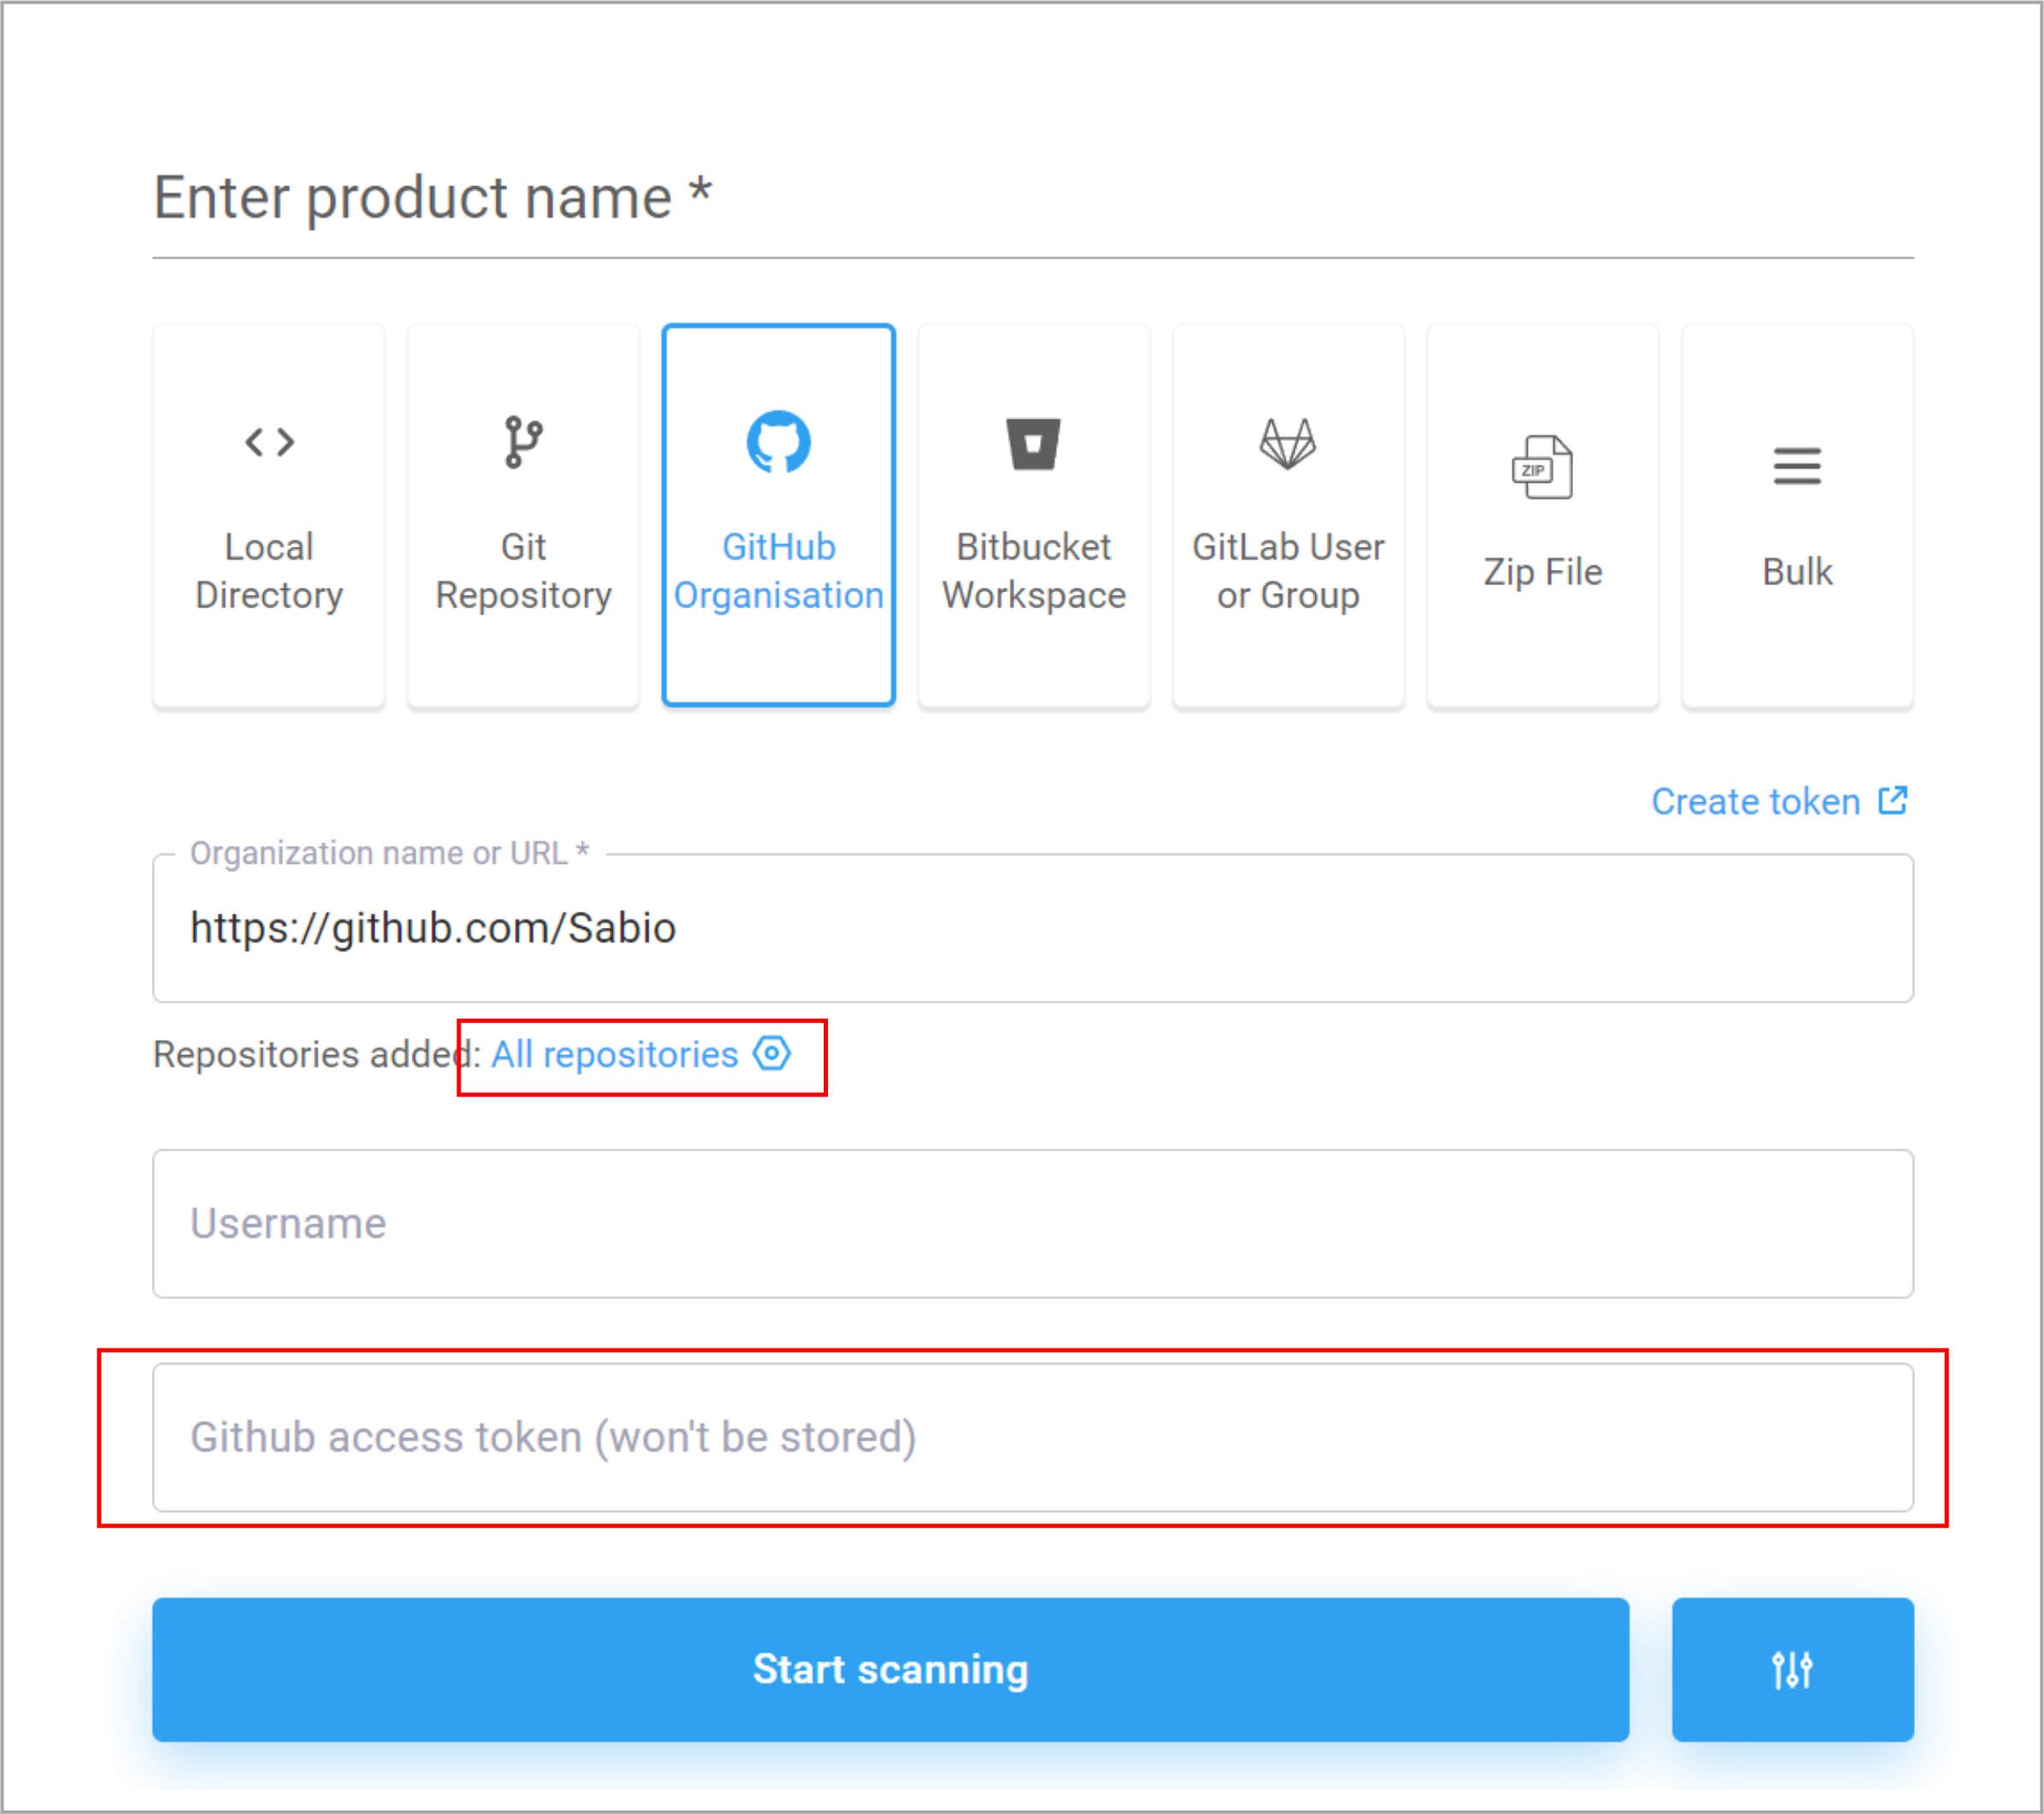
Task: Click the Bulk hamburger lines icon
Action: pyautogui.click(x=1797, y=466)
